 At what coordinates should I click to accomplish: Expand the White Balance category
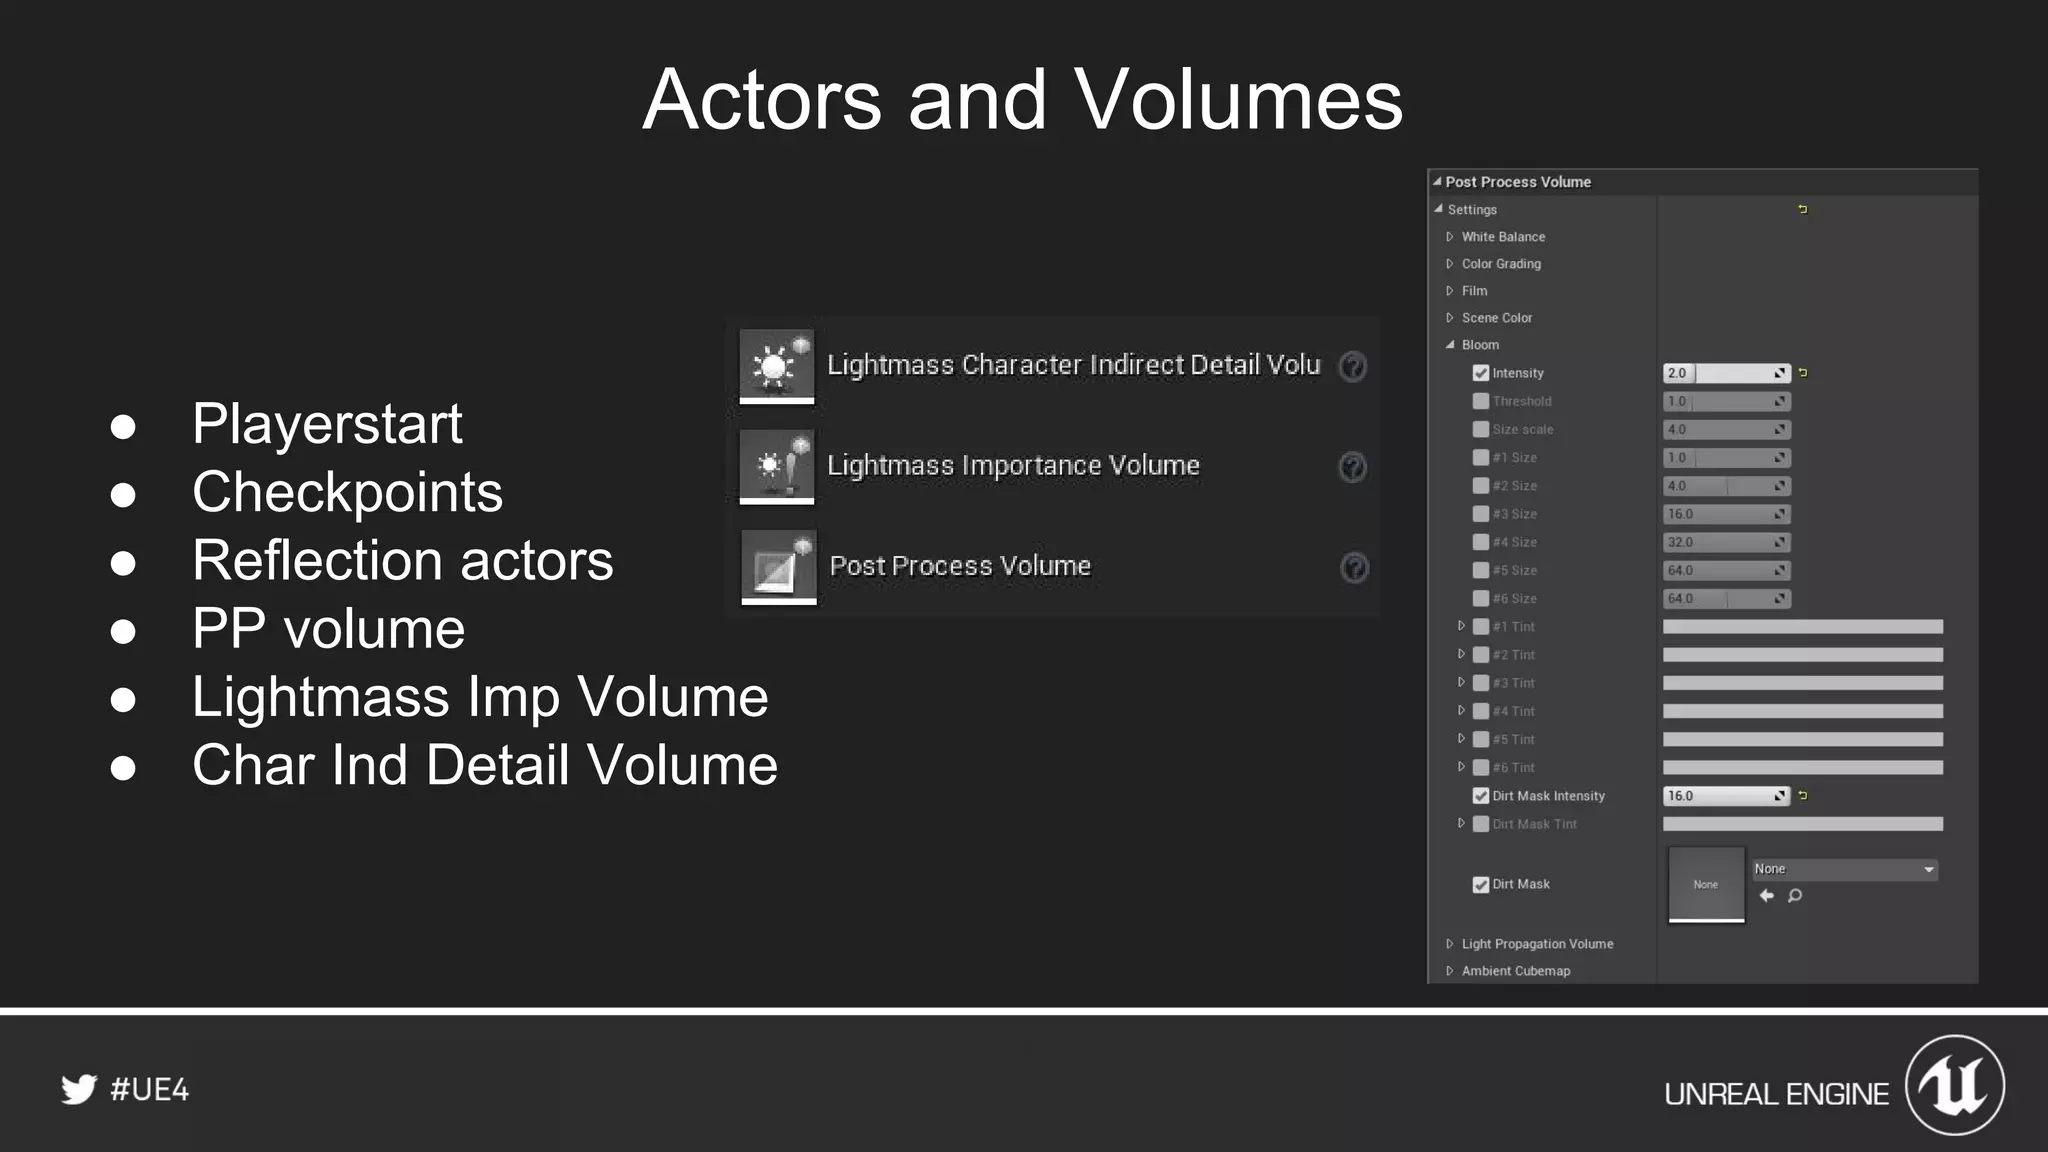click(x=1449, y=237)
